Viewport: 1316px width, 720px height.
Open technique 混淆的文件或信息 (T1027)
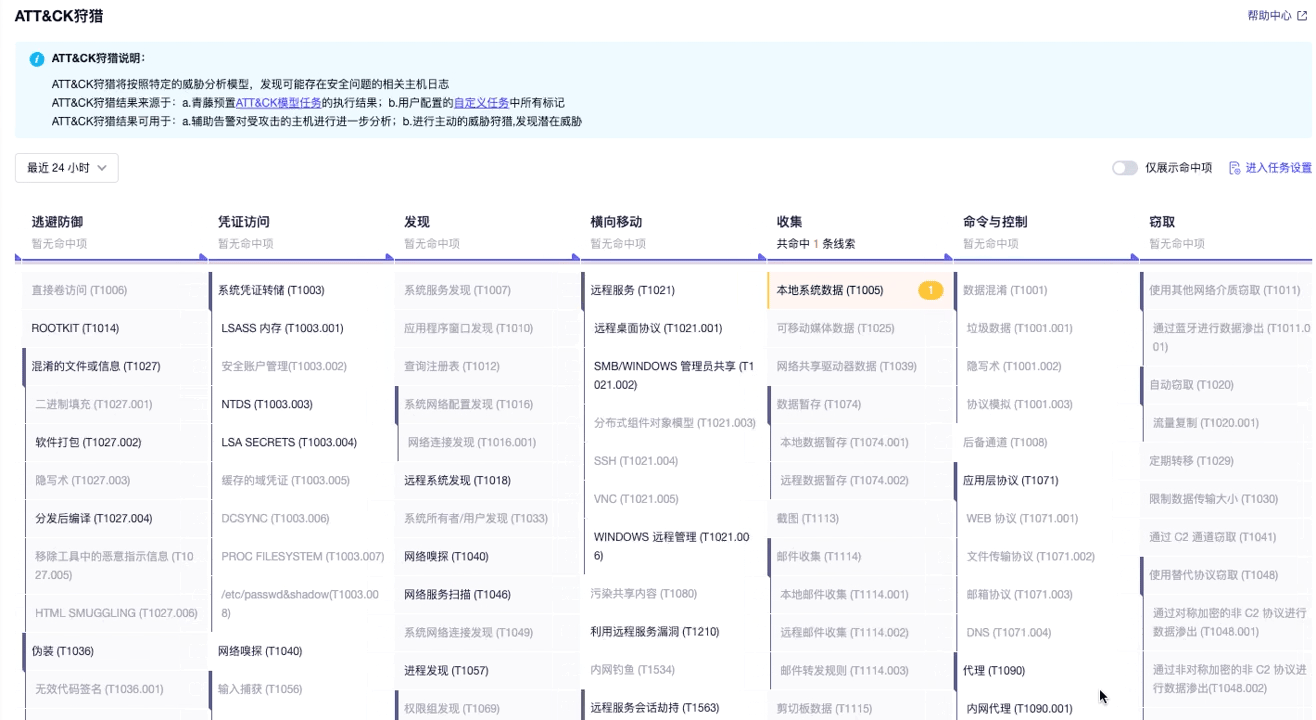(x=96, y=367)
